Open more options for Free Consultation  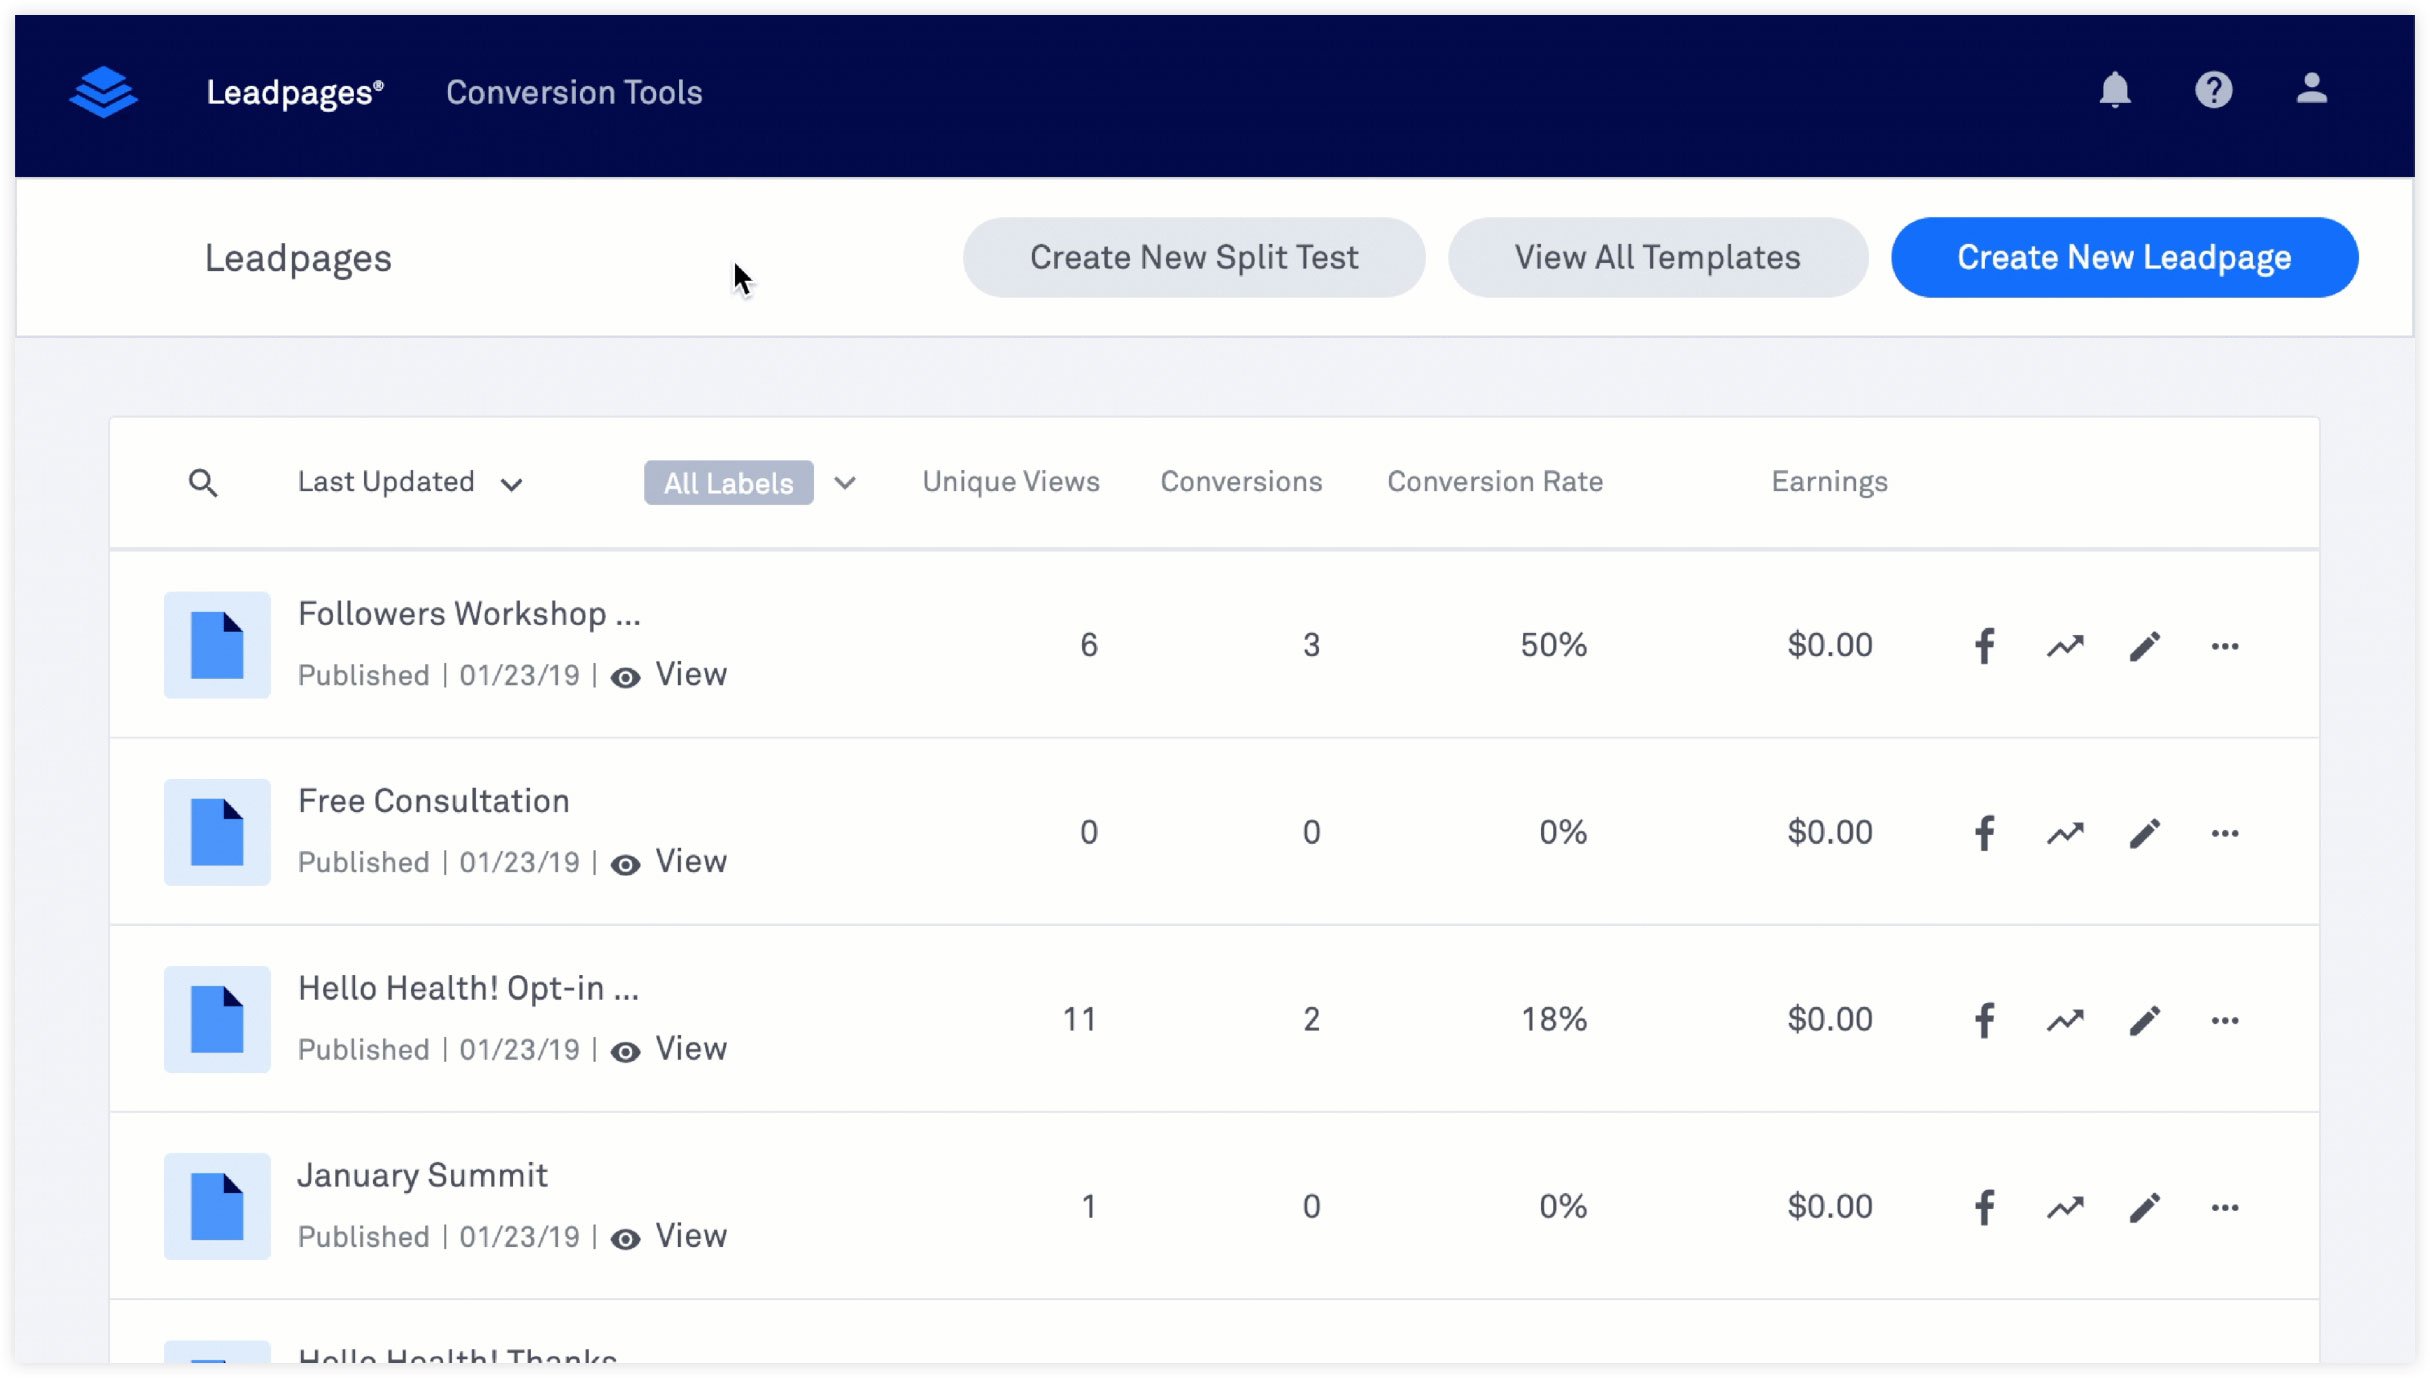(x=2225, y=833)
